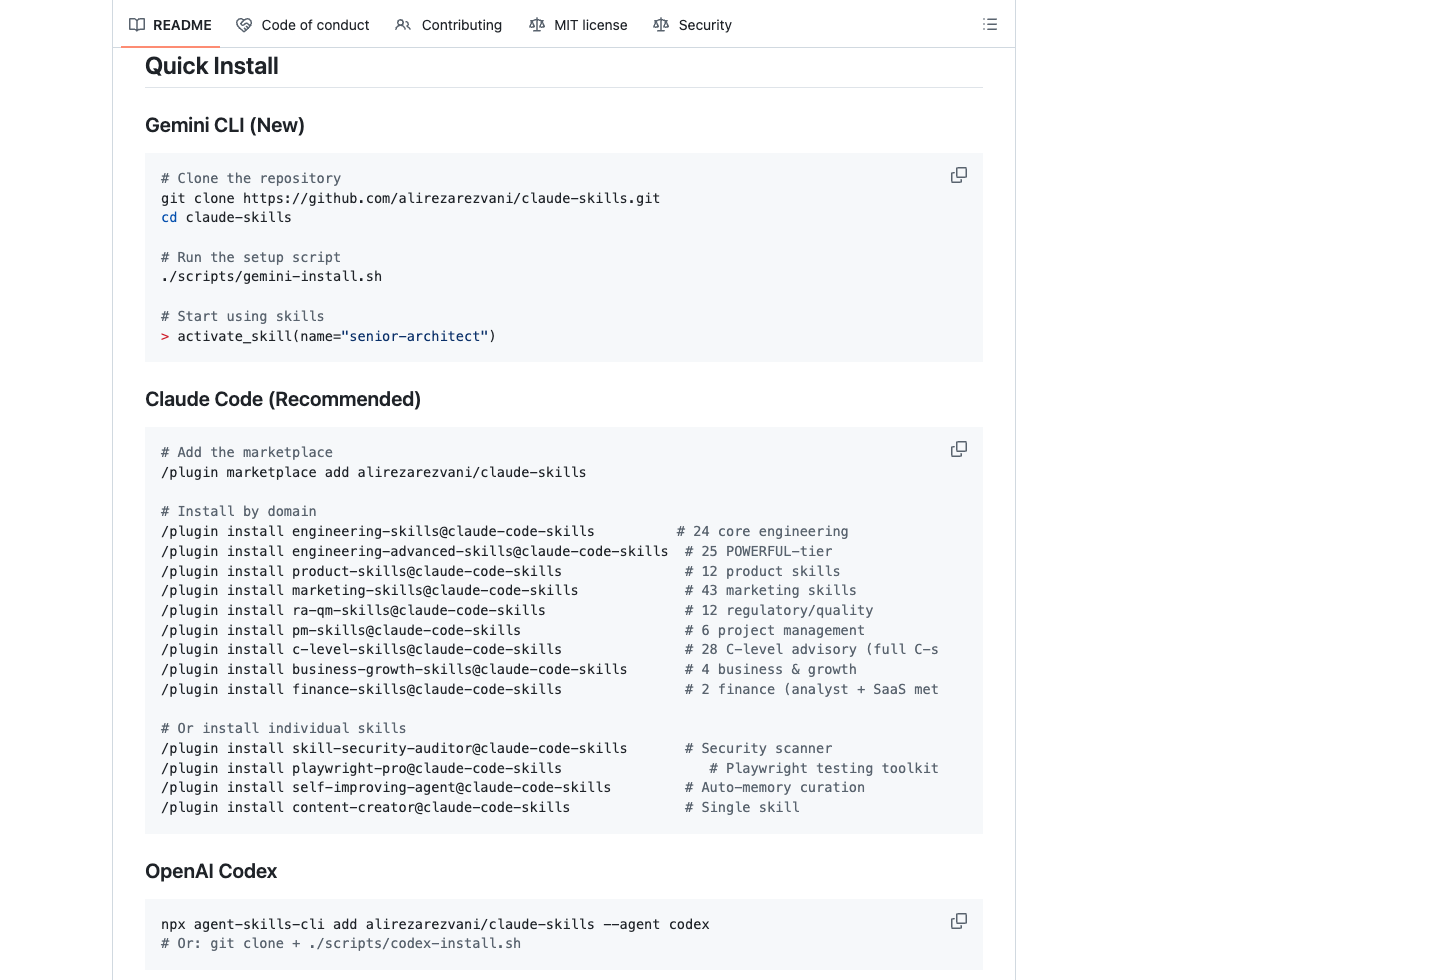
Task: Click the git clone repository URL line
Action: coord(410,198)
